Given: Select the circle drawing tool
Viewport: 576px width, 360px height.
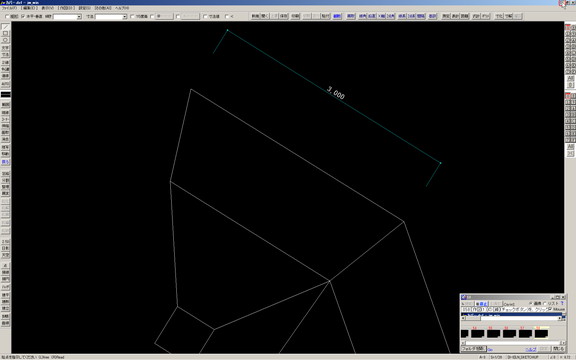Looking at the screenshot, I should click(5, 40).
